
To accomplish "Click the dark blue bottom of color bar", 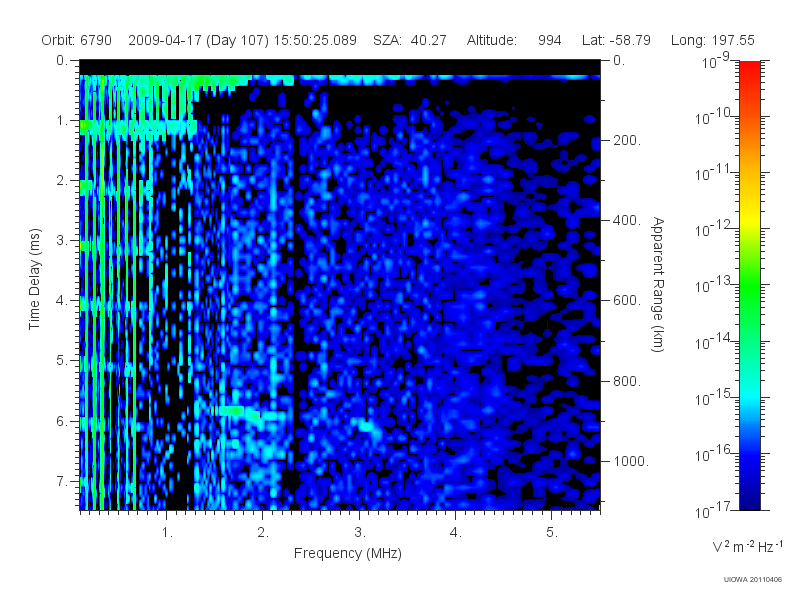I will pyautogui.click(x=749, y=497).
